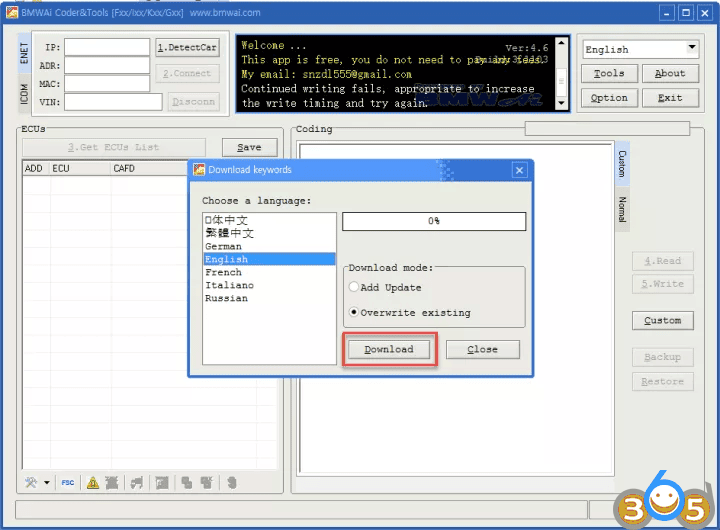Click the IP input field
Viewport: 720px width, 530px height.
pos(107,47)
